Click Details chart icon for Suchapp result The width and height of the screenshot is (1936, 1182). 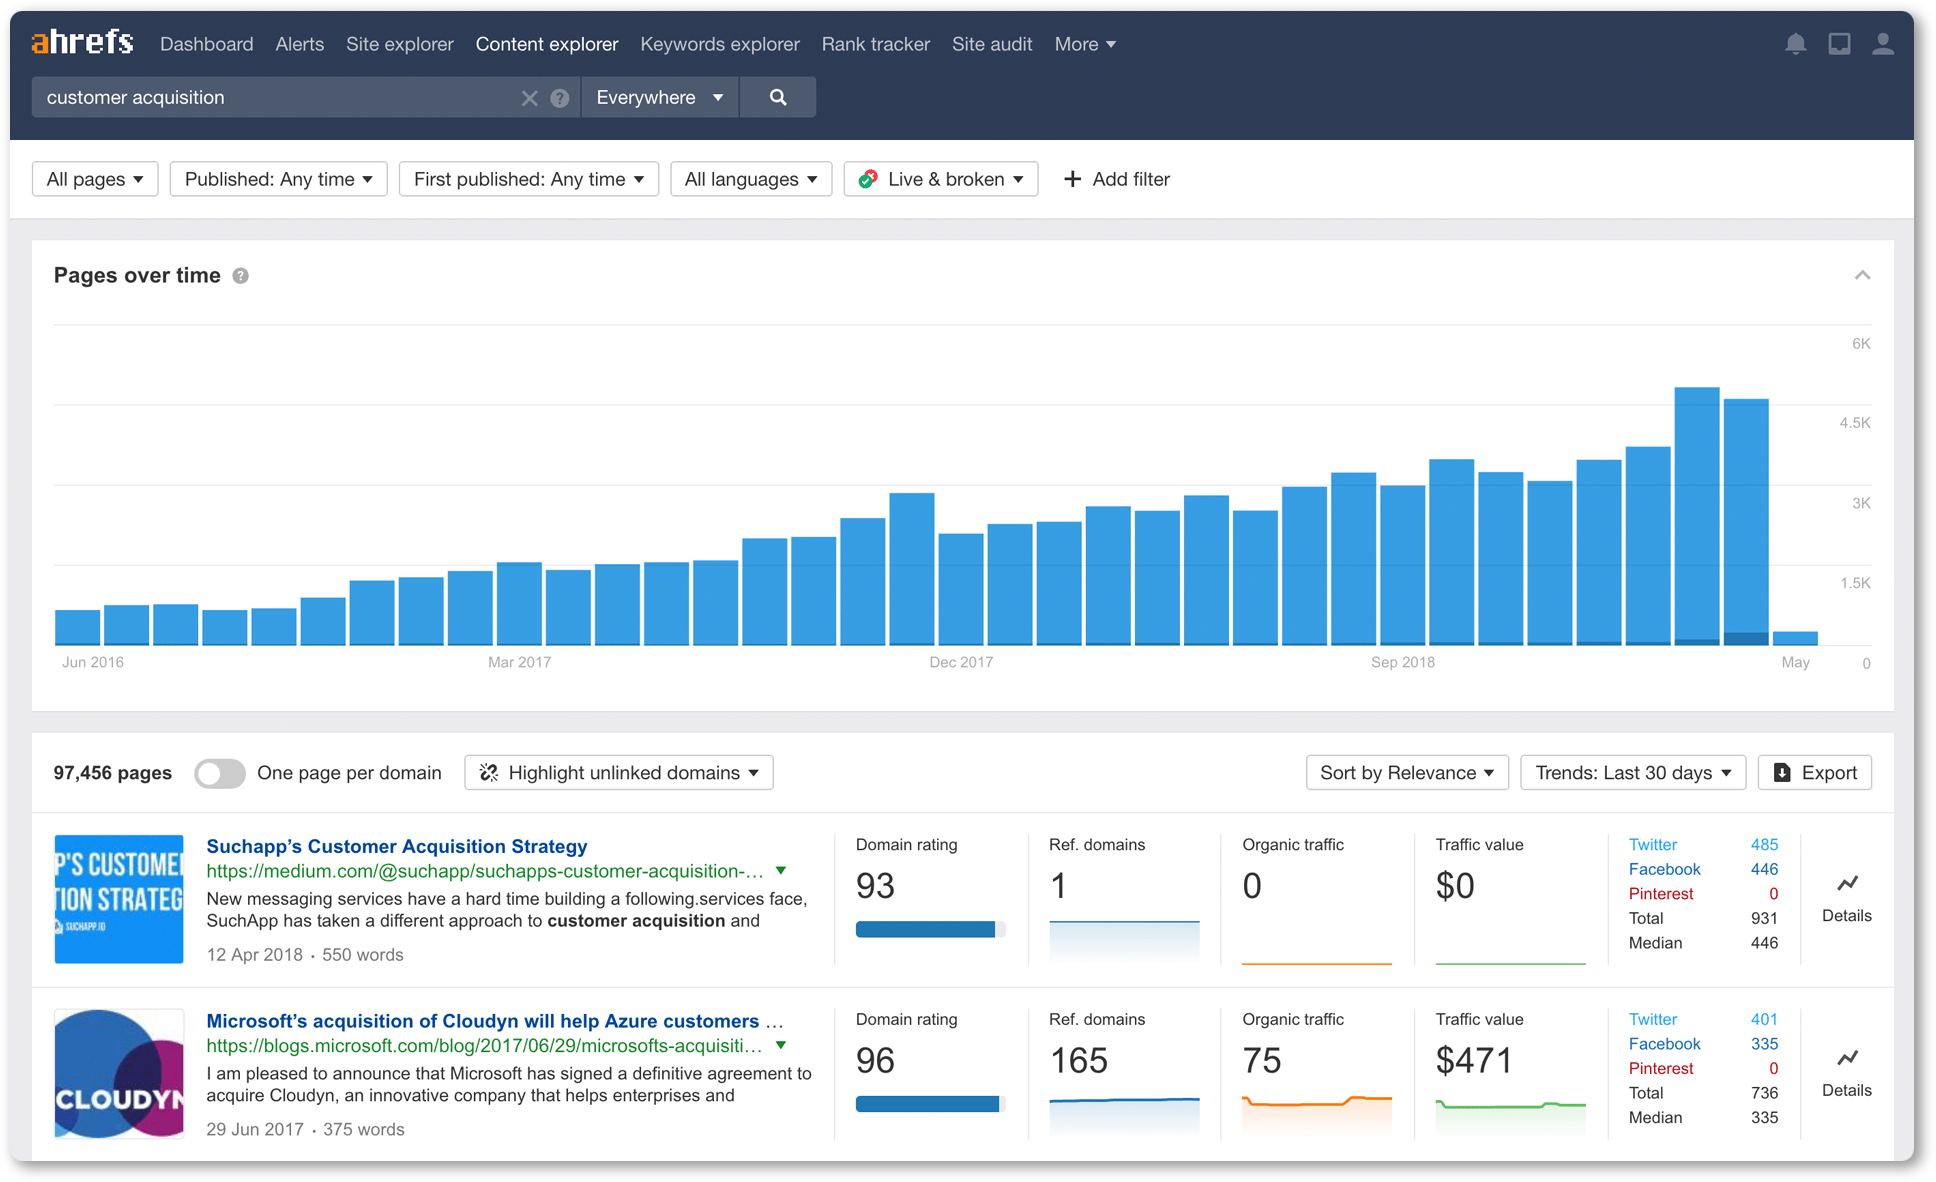tap(1847, 883)
